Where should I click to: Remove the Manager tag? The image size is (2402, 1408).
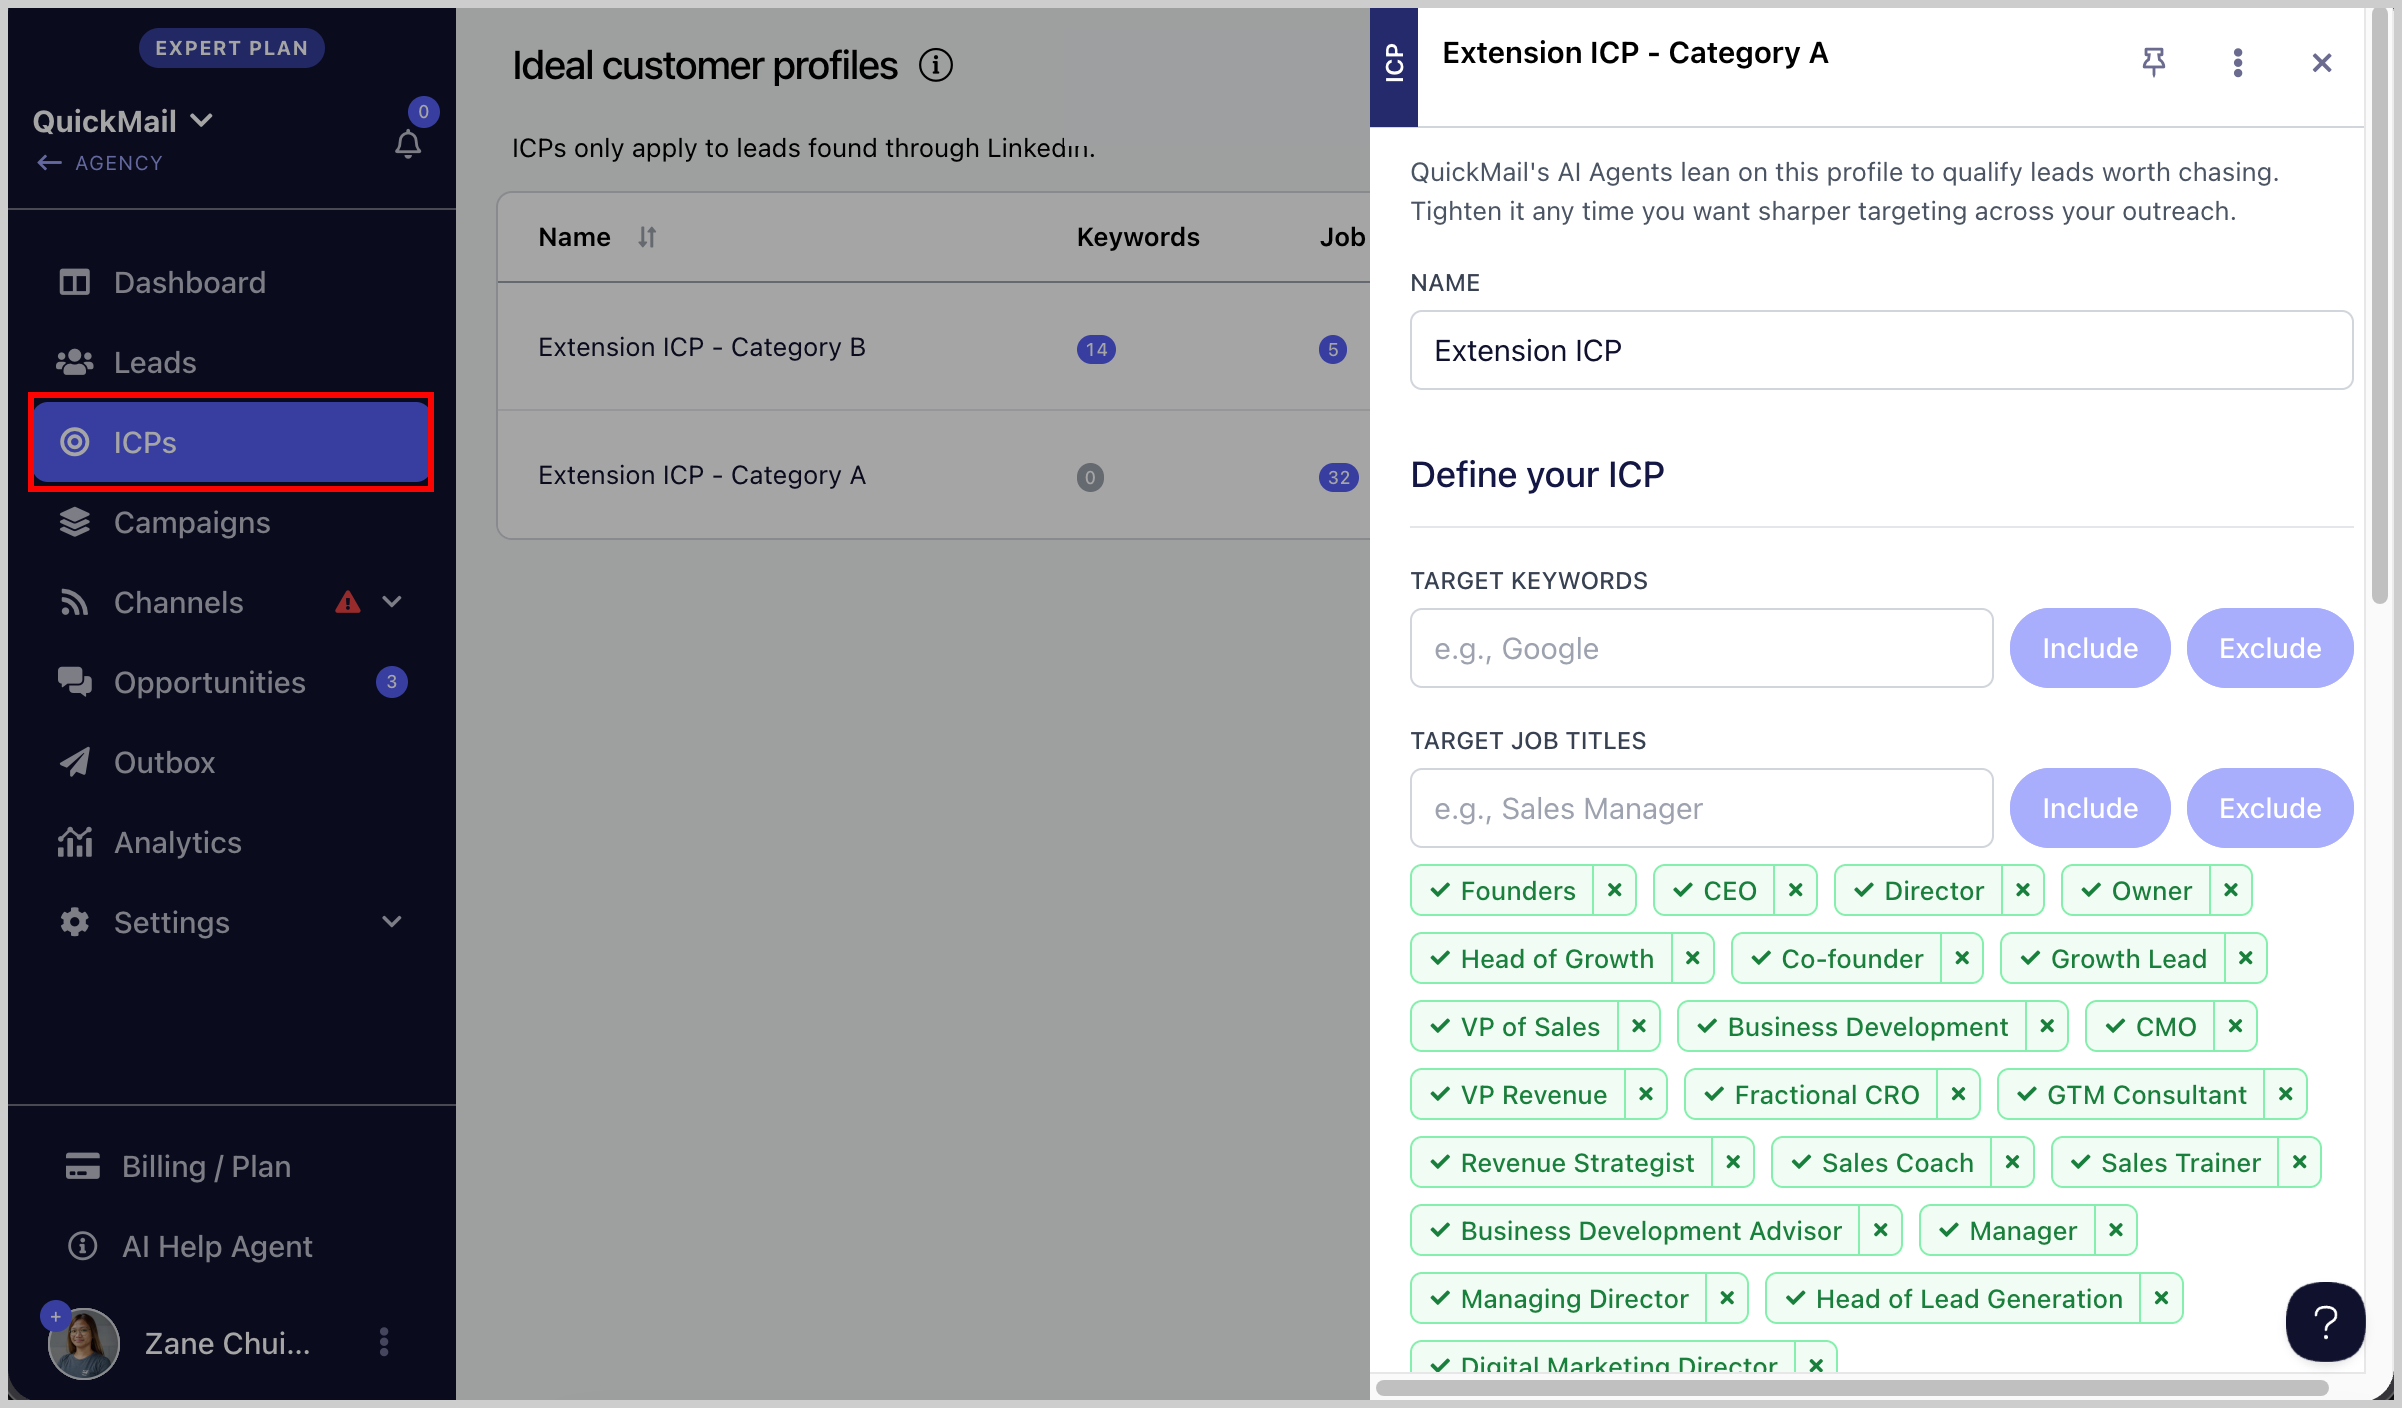click(x=2116, y=1230)
